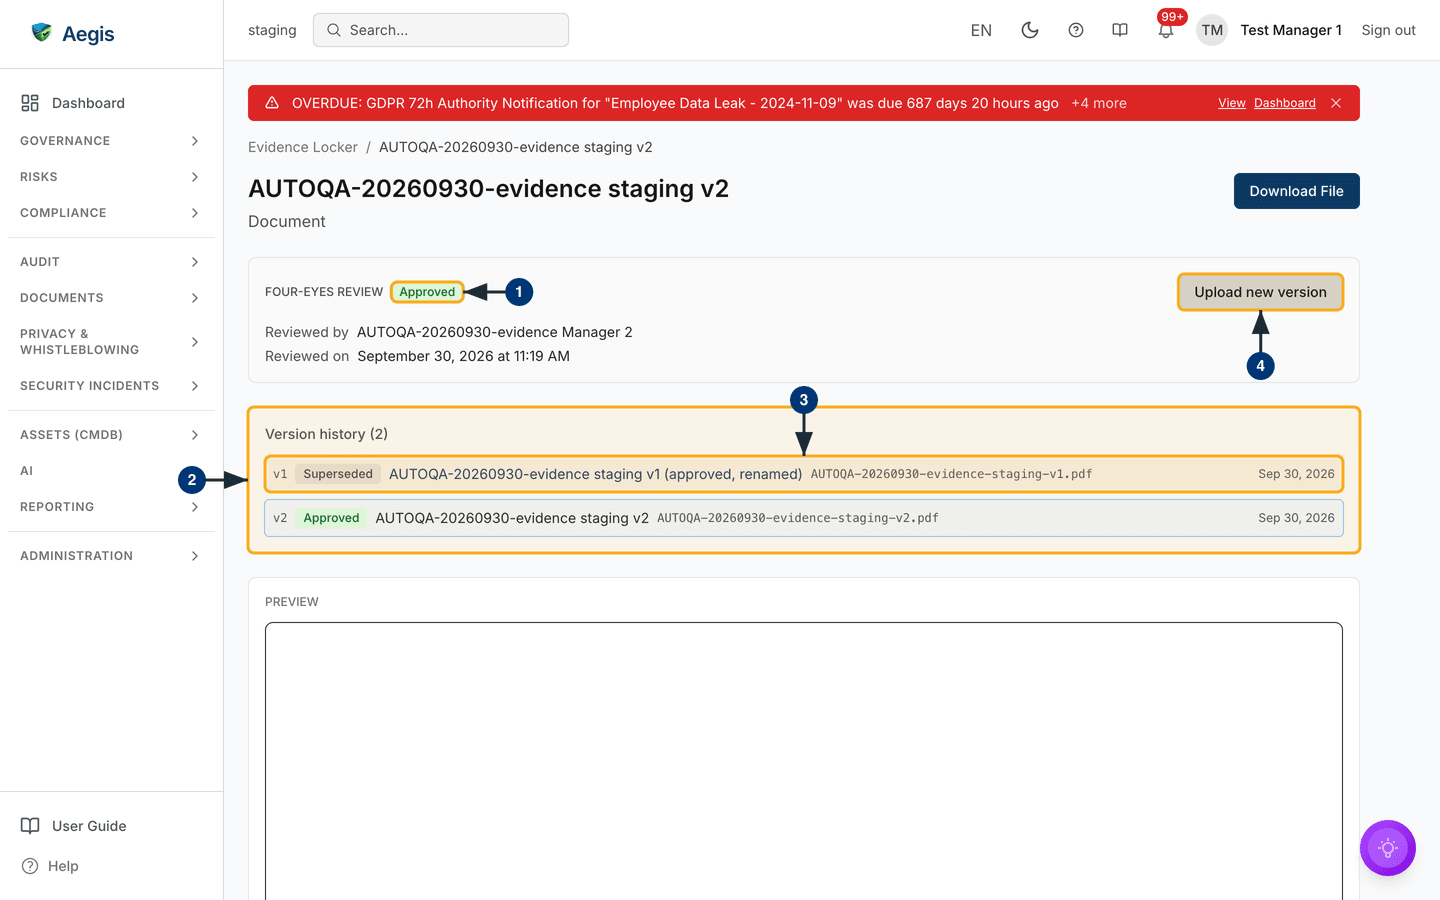Expand the Governance section

[110, 141]
